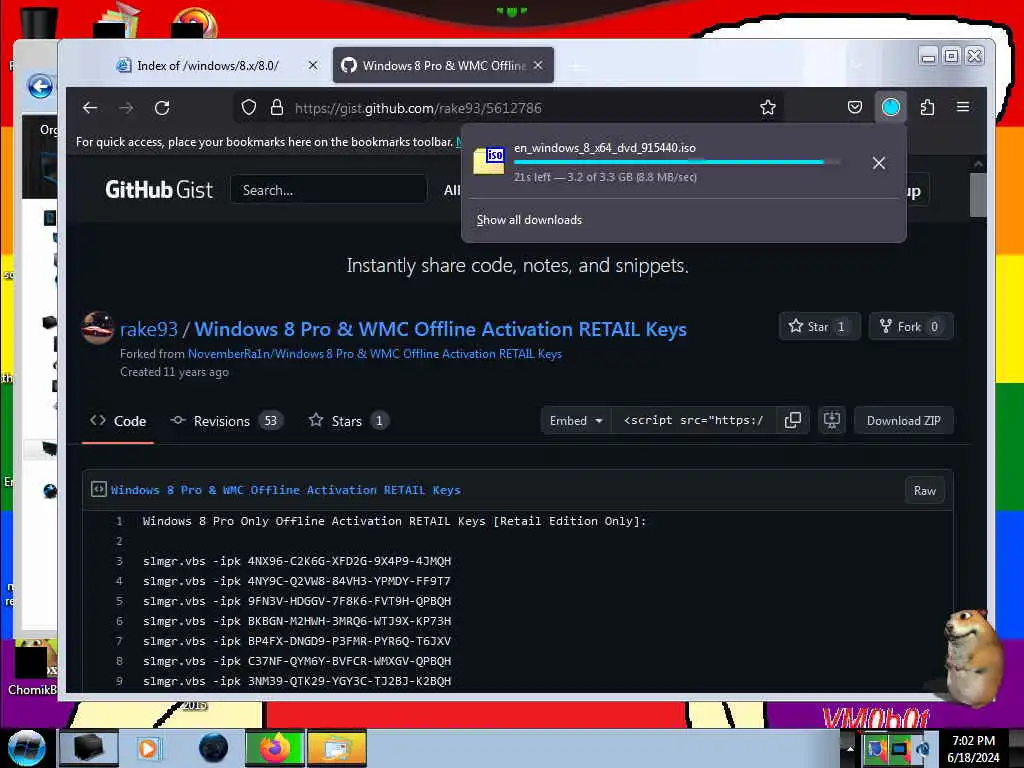Open rake93 user avatar

[x=97, y=328]
